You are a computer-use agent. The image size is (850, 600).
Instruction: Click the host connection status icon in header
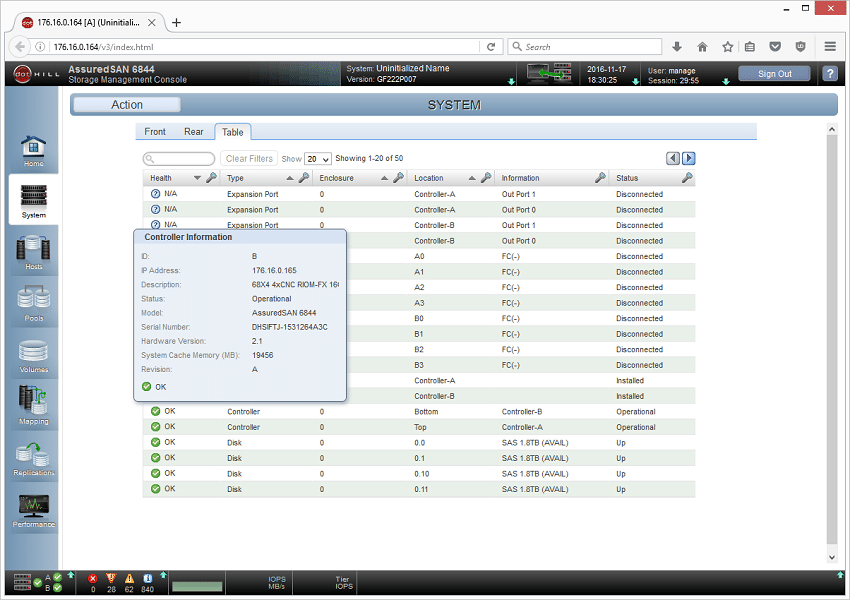pos(549,73)
